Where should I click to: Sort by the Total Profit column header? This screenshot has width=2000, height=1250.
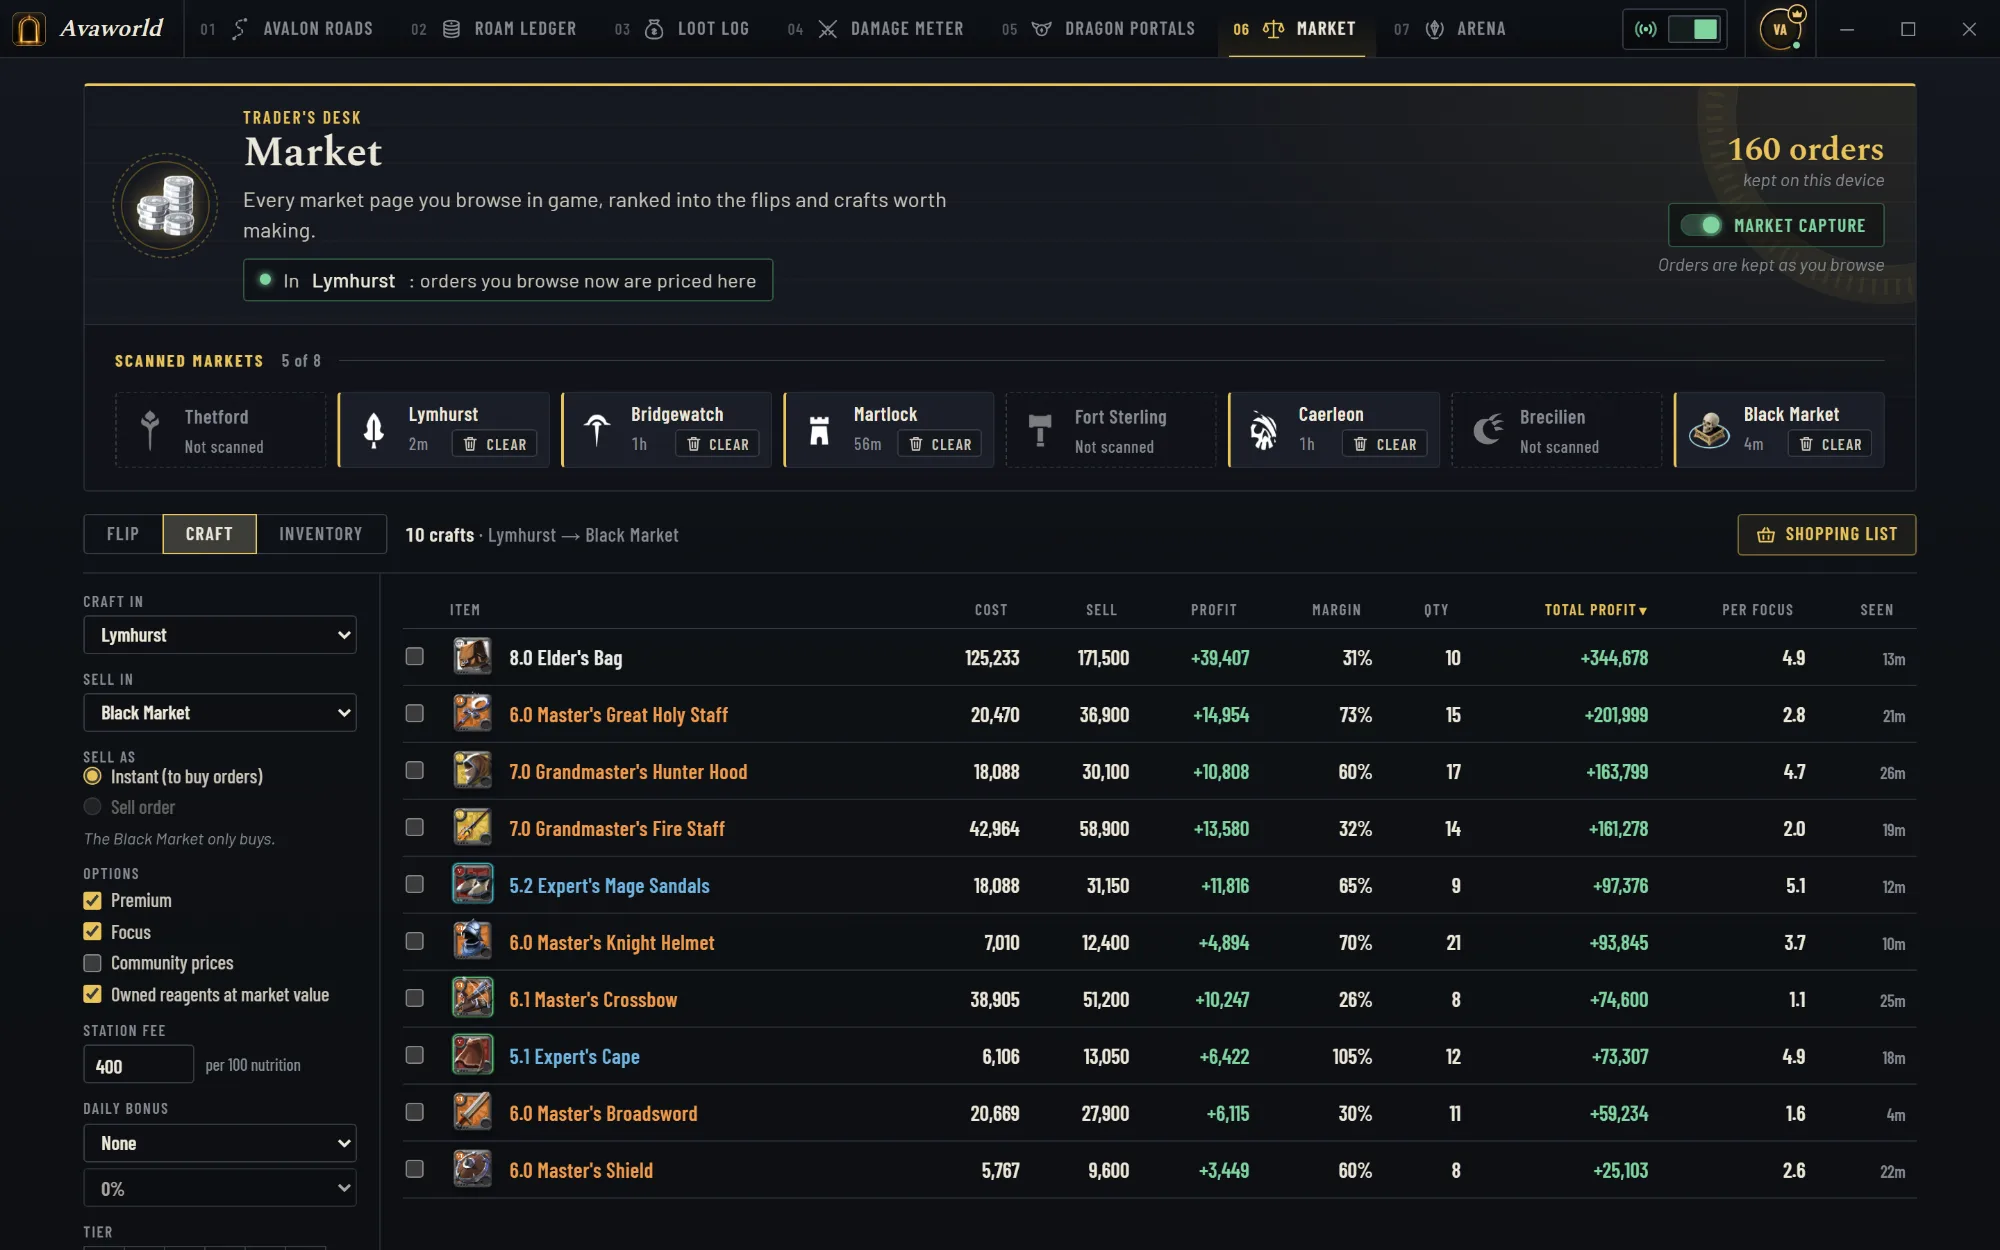pos(1595,610)
